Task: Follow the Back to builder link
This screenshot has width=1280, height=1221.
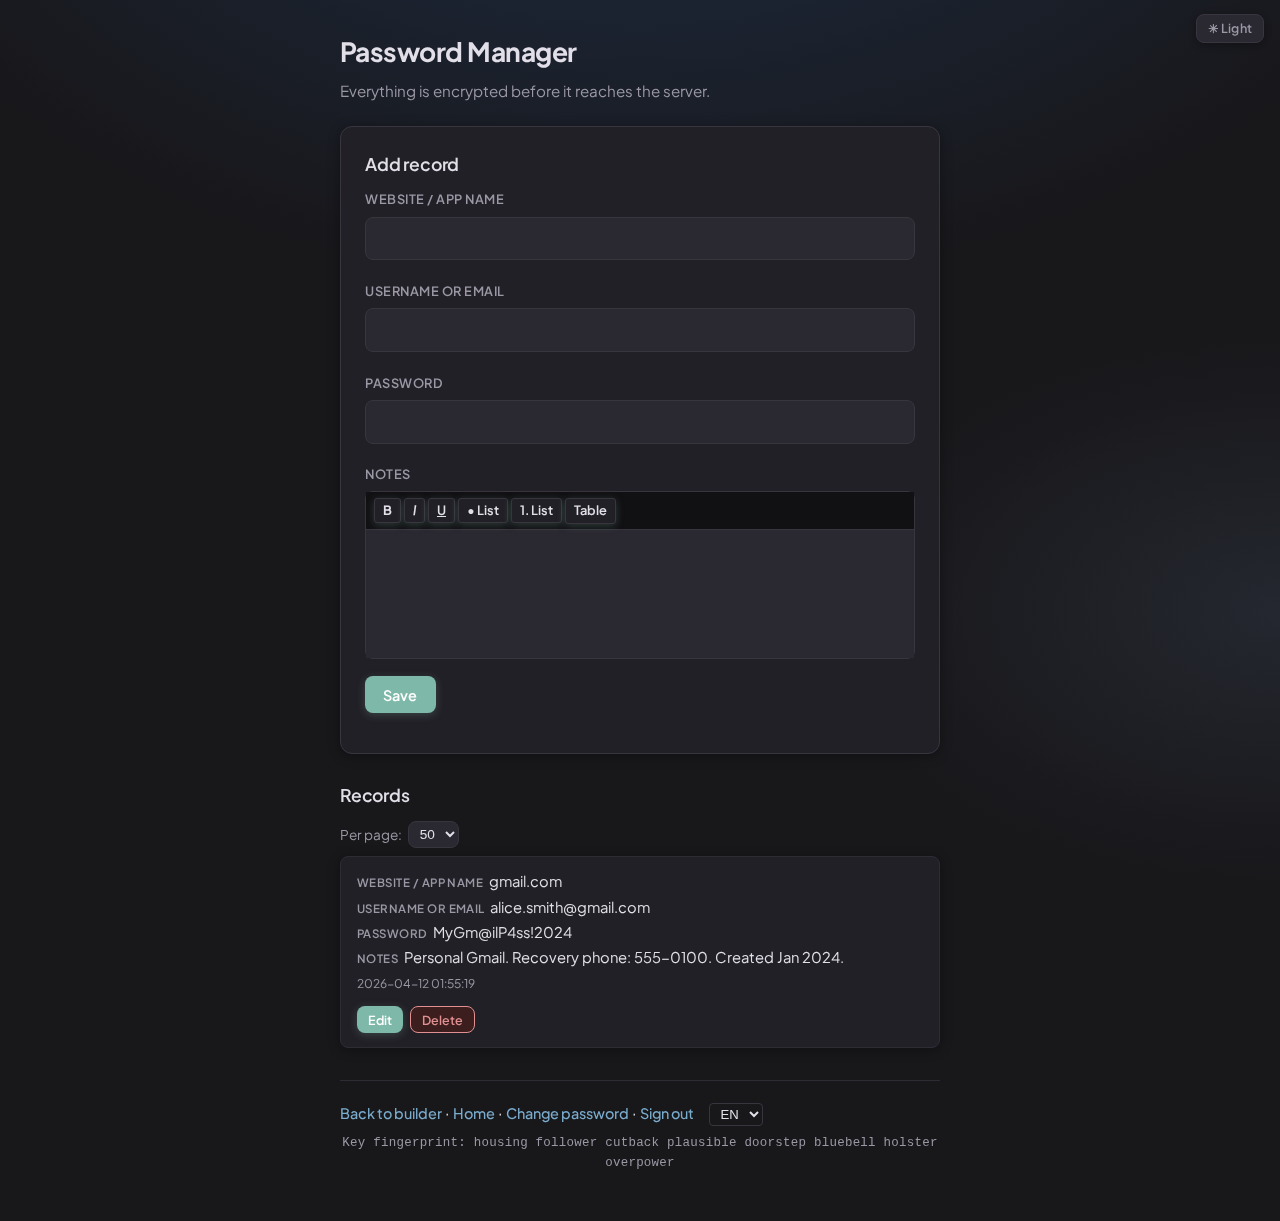Action: tap(391, 1114)
